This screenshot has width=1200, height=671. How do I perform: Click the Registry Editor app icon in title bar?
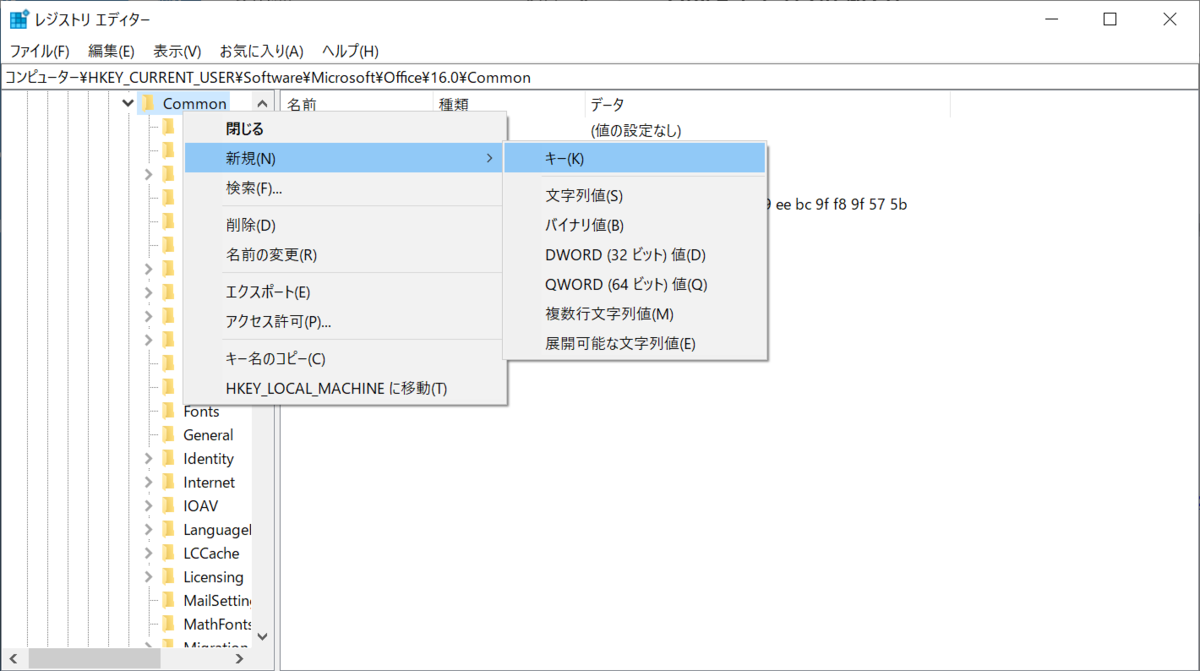18,19
